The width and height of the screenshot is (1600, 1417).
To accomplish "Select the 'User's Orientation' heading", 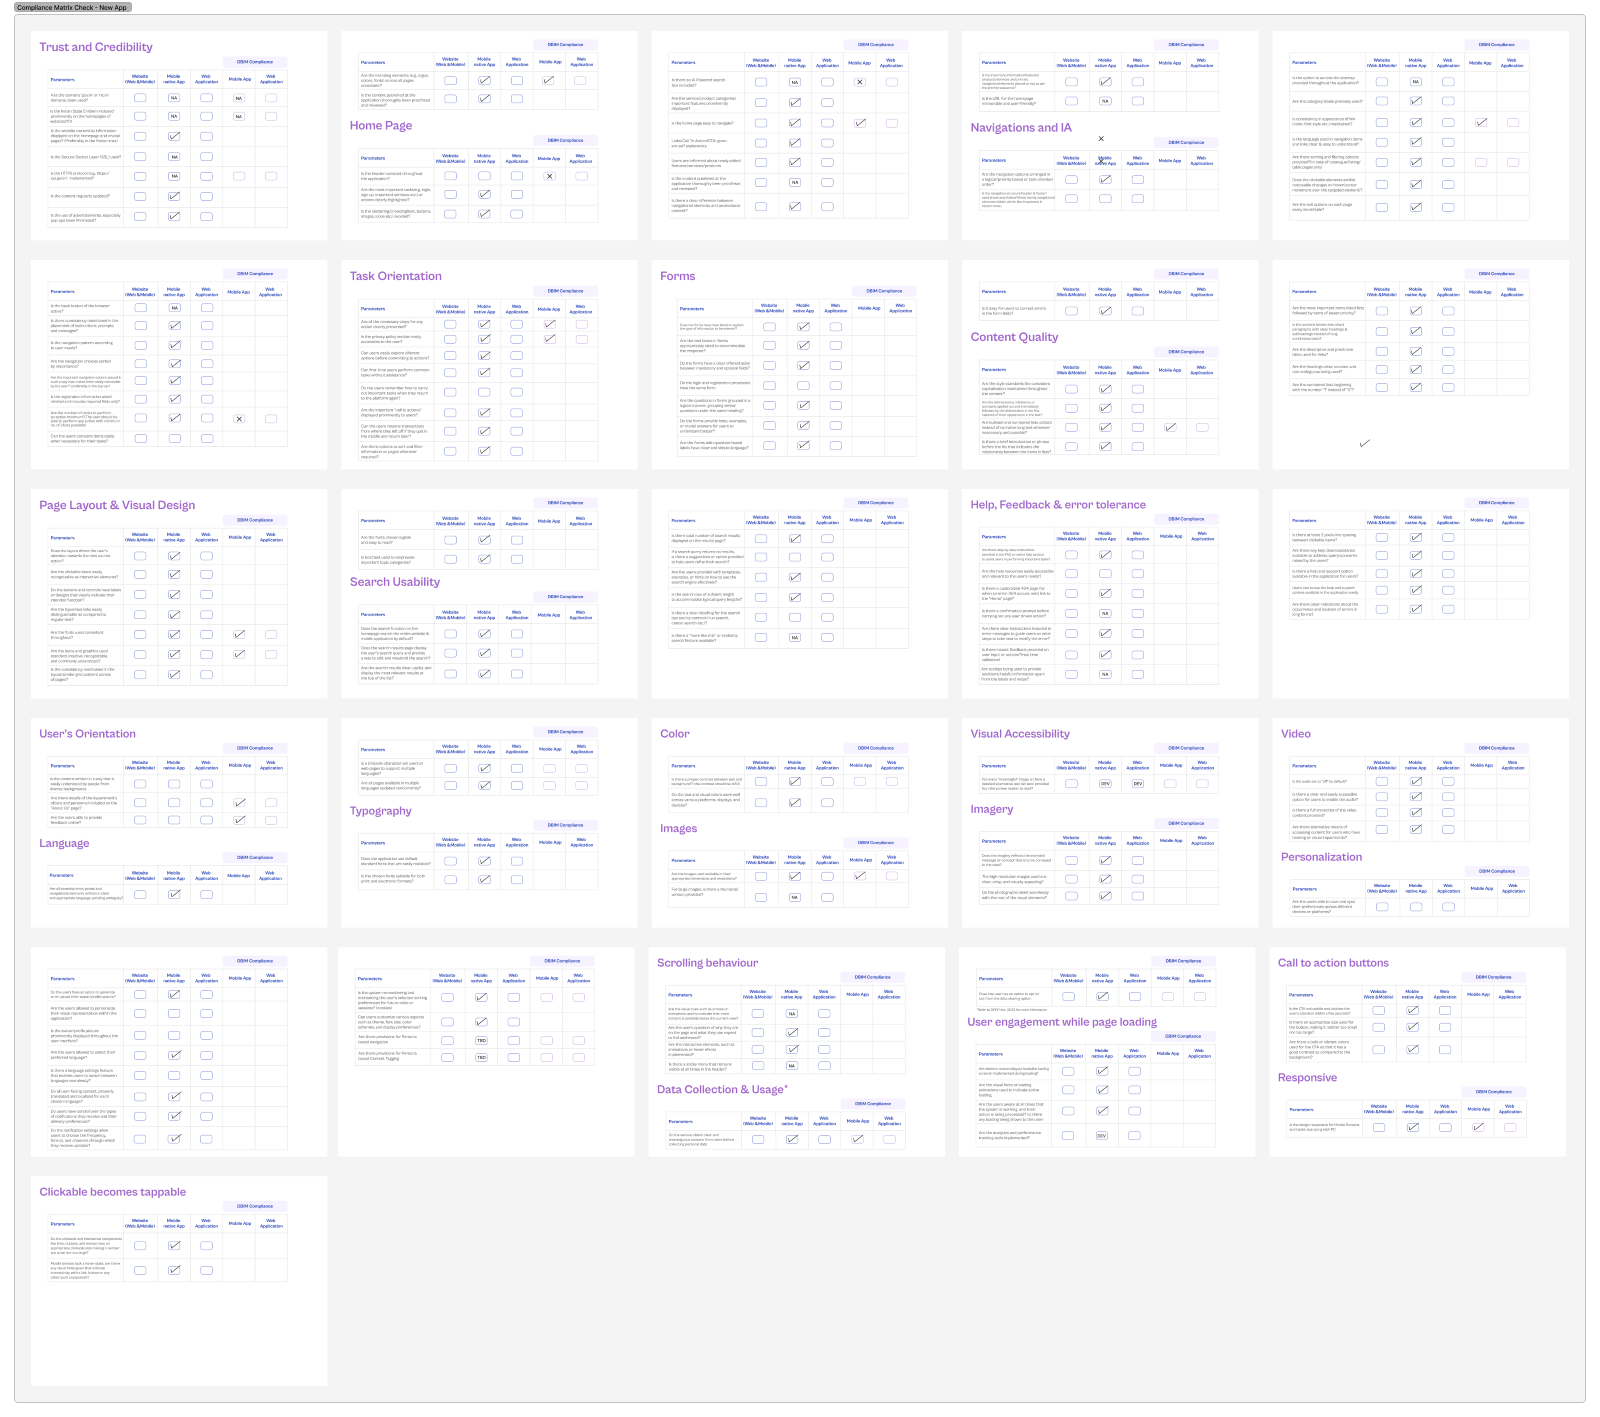I will [87, 734].
